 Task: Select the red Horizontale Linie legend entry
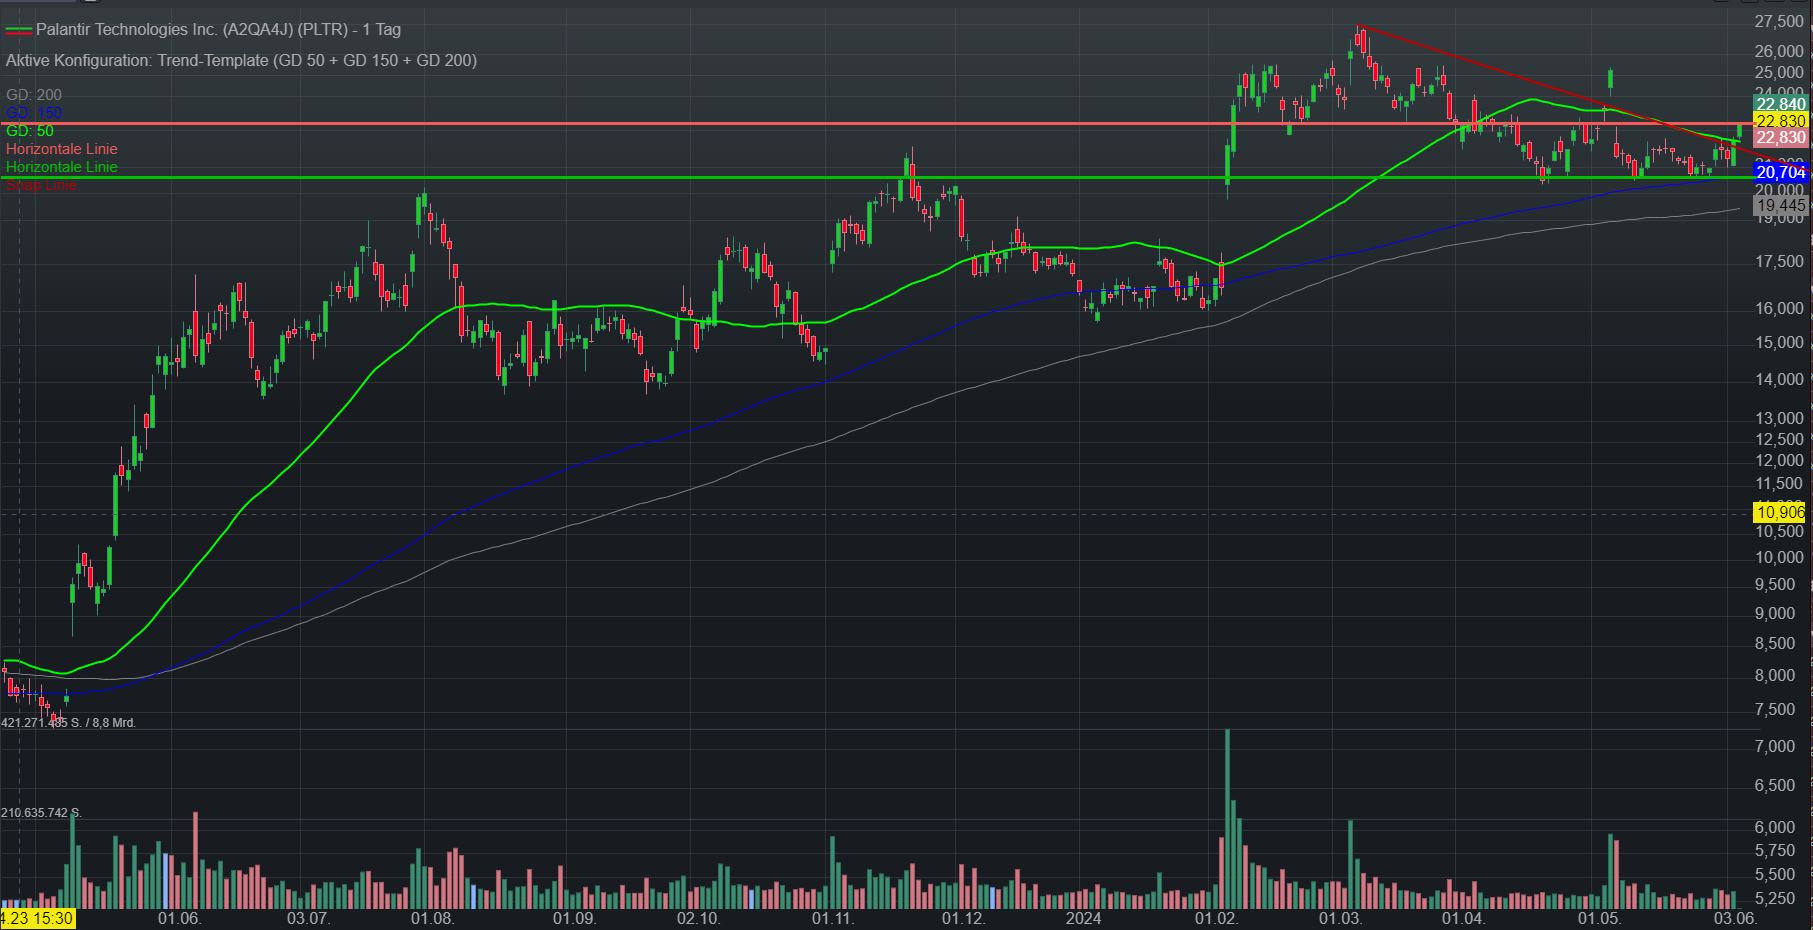click(x=61, y=149)
